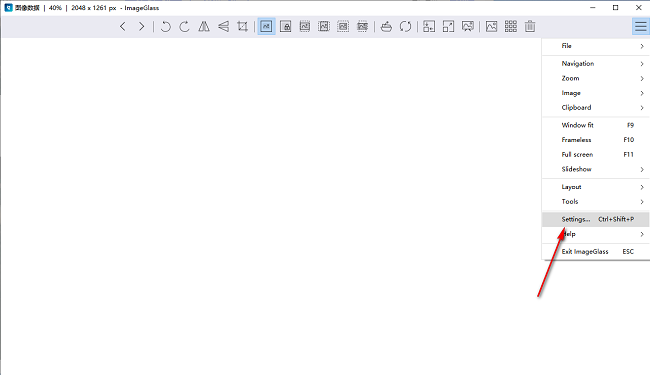
Task: Refresh the image with circular arrows icon
Action: 405,27
